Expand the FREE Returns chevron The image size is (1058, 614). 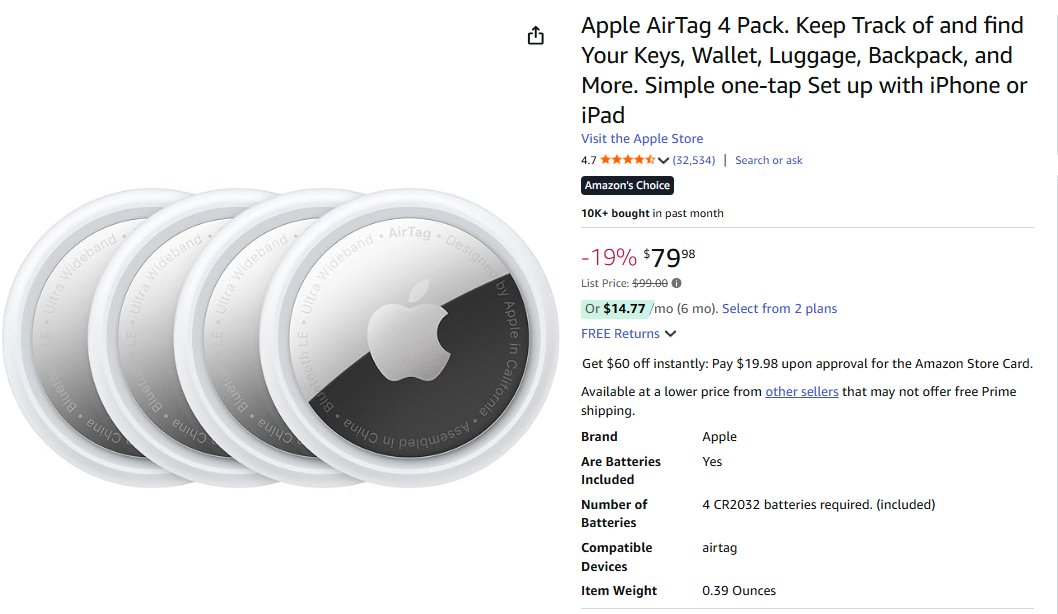tap(670, 334)
